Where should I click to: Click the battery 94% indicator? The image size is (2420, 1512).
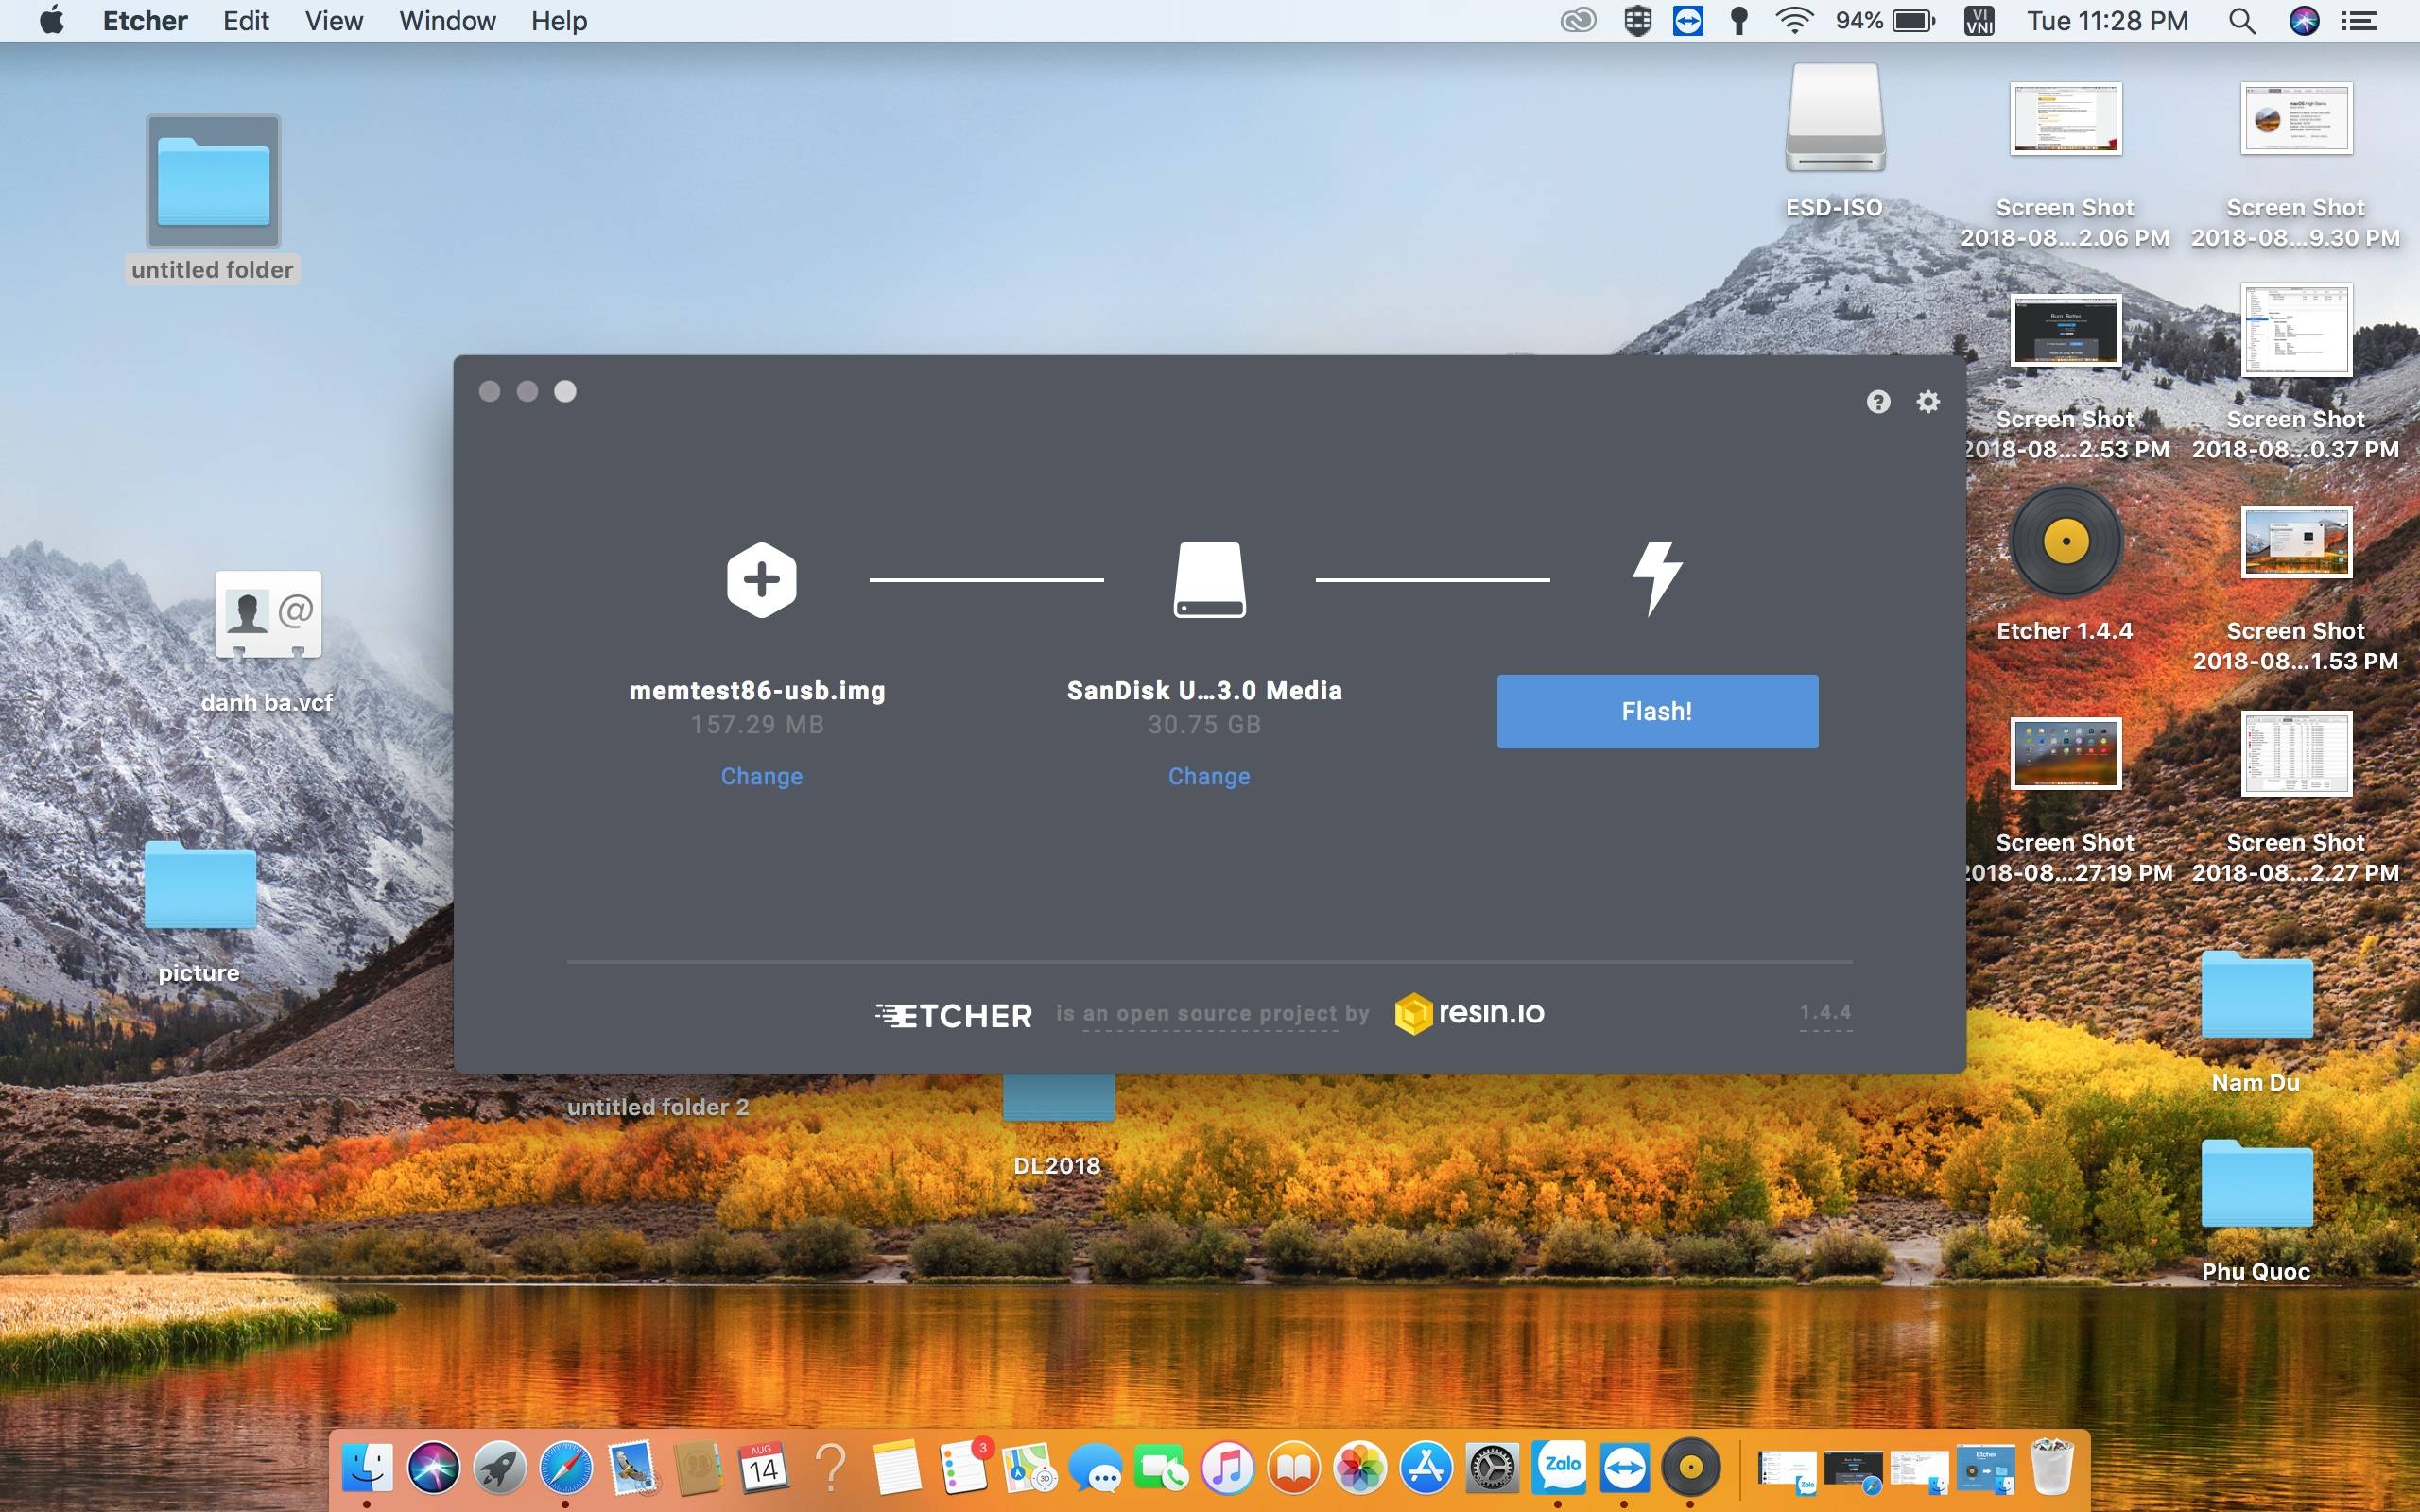[x=1886, y=21]
